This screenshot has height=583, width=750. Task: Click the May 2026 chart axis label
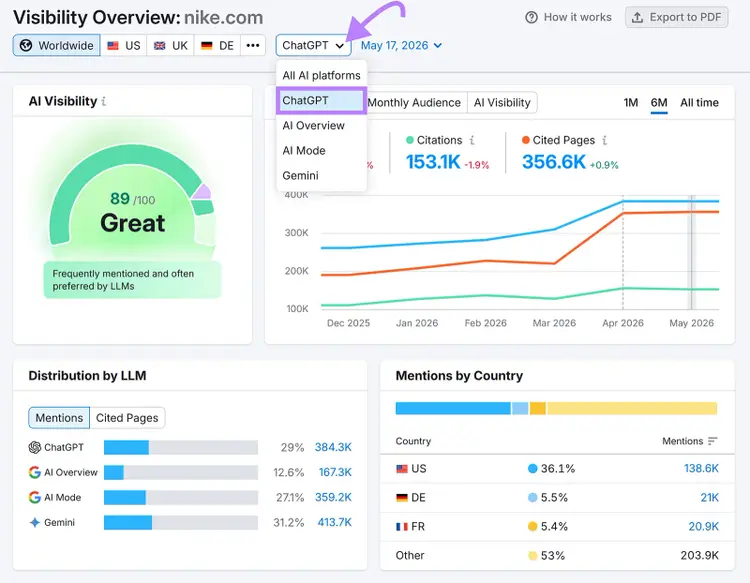691,323
